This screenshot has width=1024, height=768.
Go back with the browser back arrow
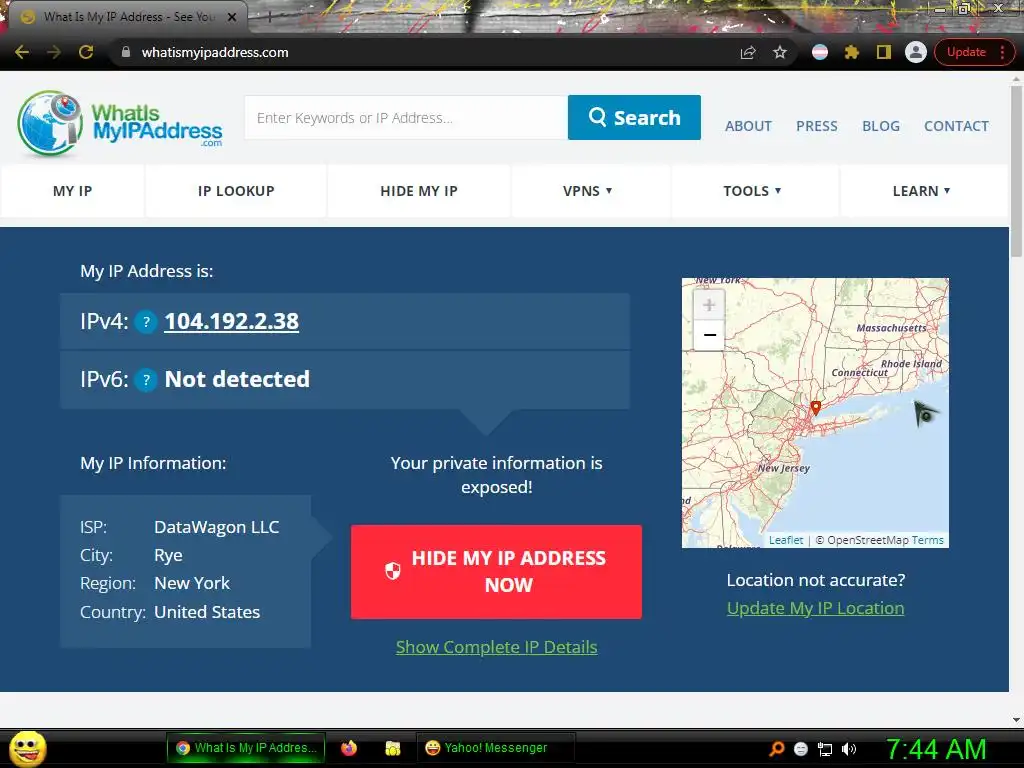pyautogui.click(x=22, y=52)
